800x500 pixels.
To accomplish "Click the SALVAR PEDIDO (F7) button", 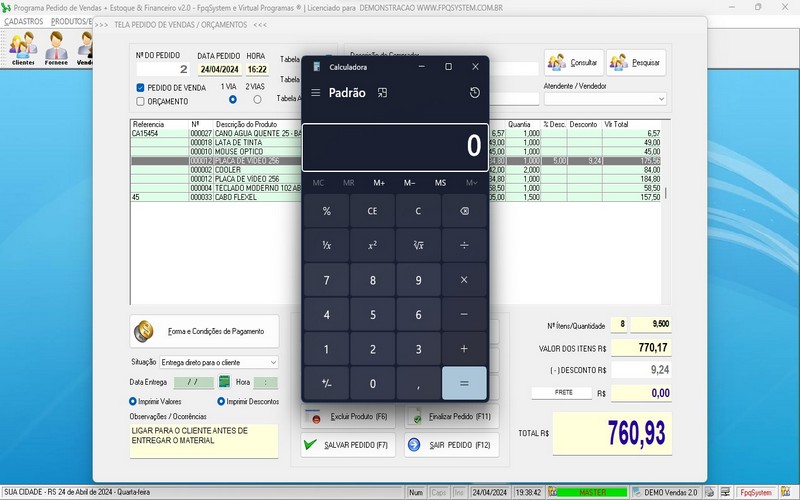I will [x=346, y=444].
